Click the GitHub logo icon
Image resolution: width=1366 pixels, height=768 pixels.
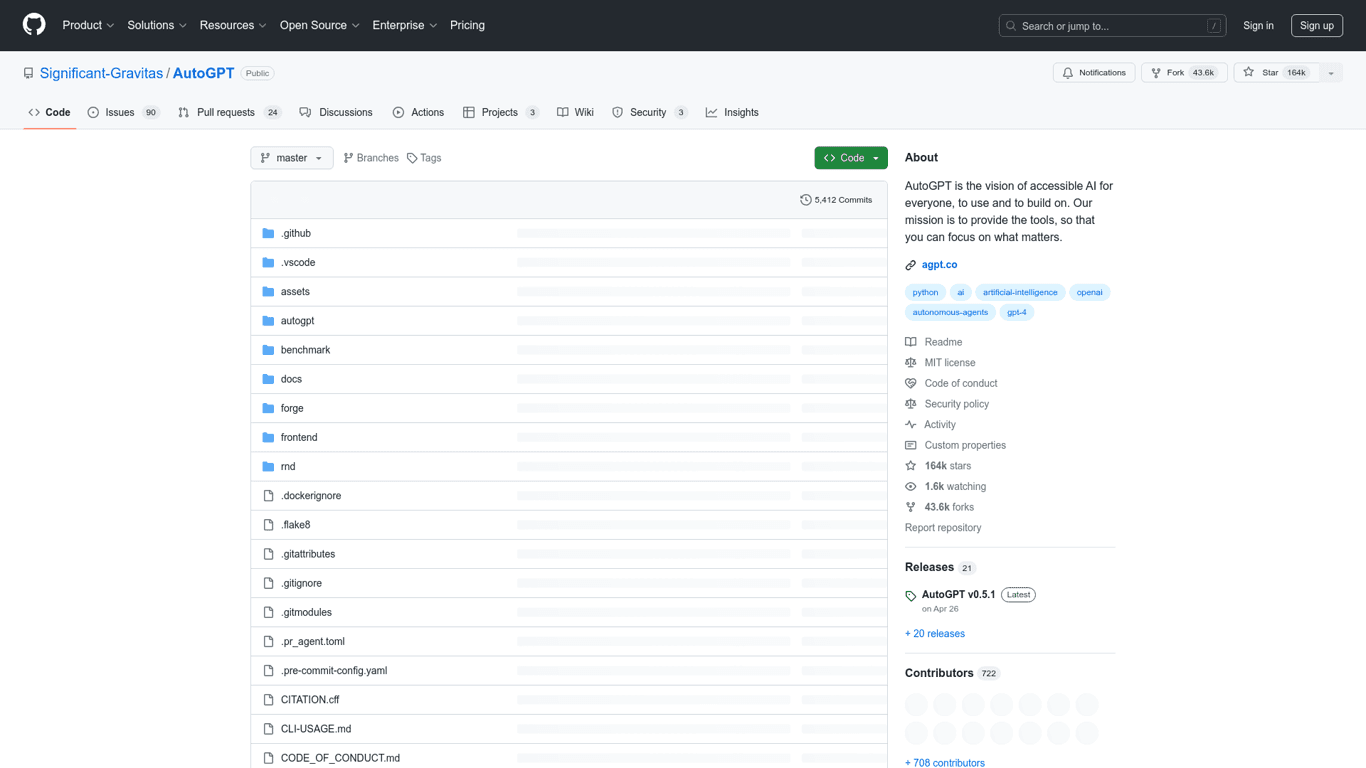(34, 25)
